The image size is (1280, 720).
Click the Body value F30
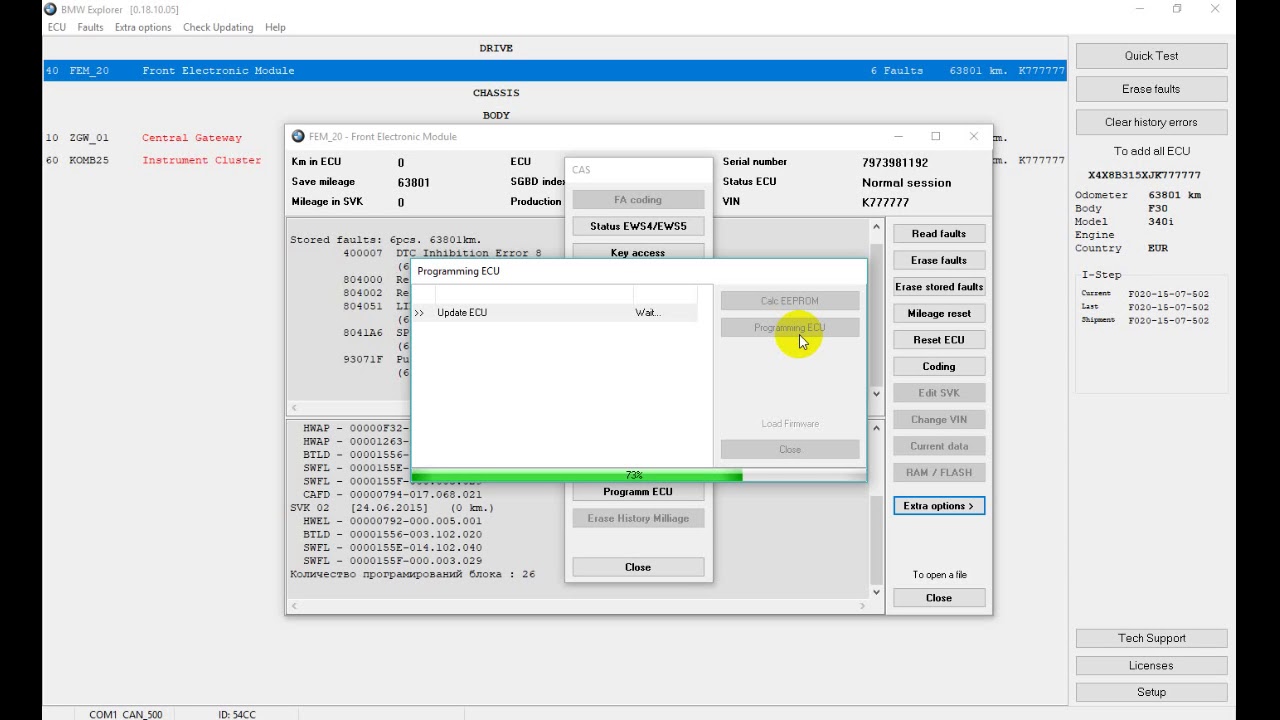pos(1158,209)
